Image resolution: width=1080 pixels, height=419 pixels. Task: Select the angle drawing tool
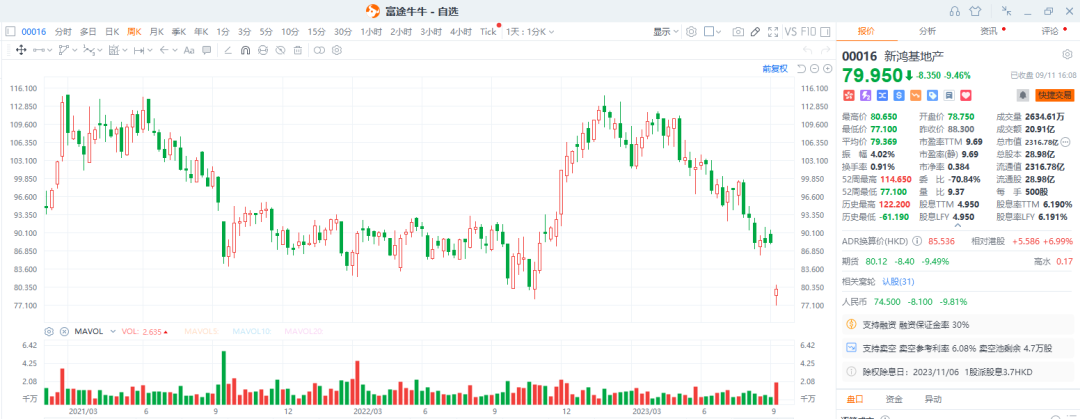tap(228, 50)
